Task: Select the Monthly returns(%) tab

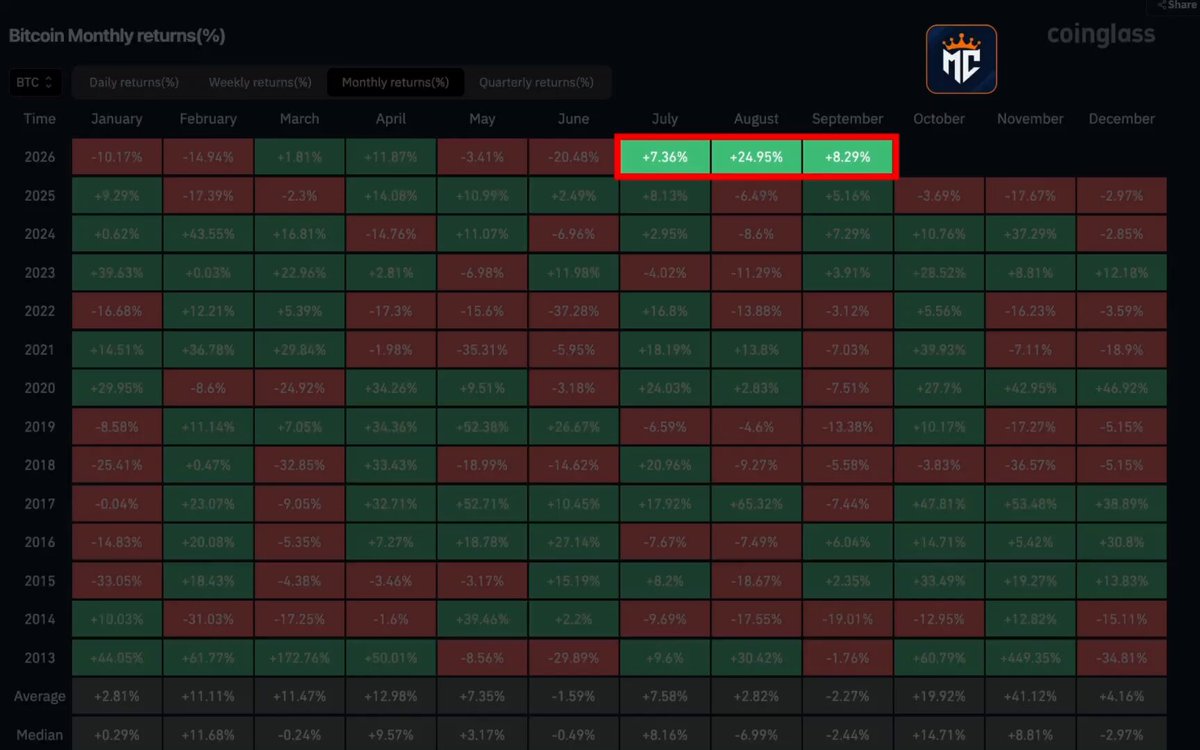Action: point(395,82)
